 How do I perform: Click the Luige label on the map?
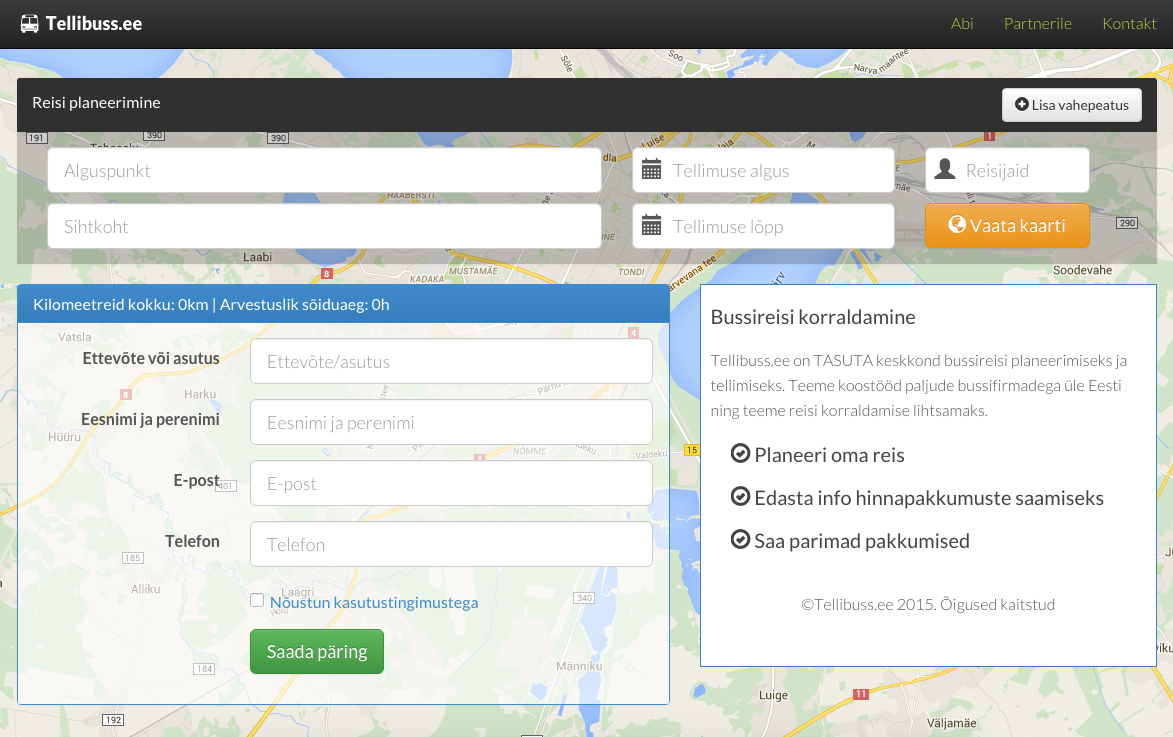pyautogui.click(x=774, y=695)
